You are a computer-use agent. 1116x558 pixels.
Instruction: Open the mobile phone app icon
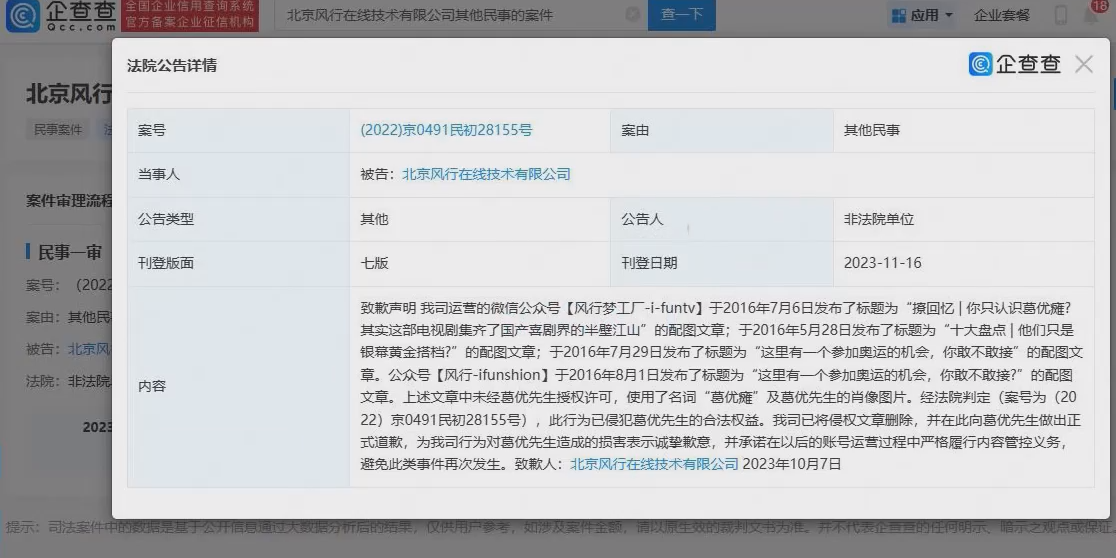tap(1061, 15)
